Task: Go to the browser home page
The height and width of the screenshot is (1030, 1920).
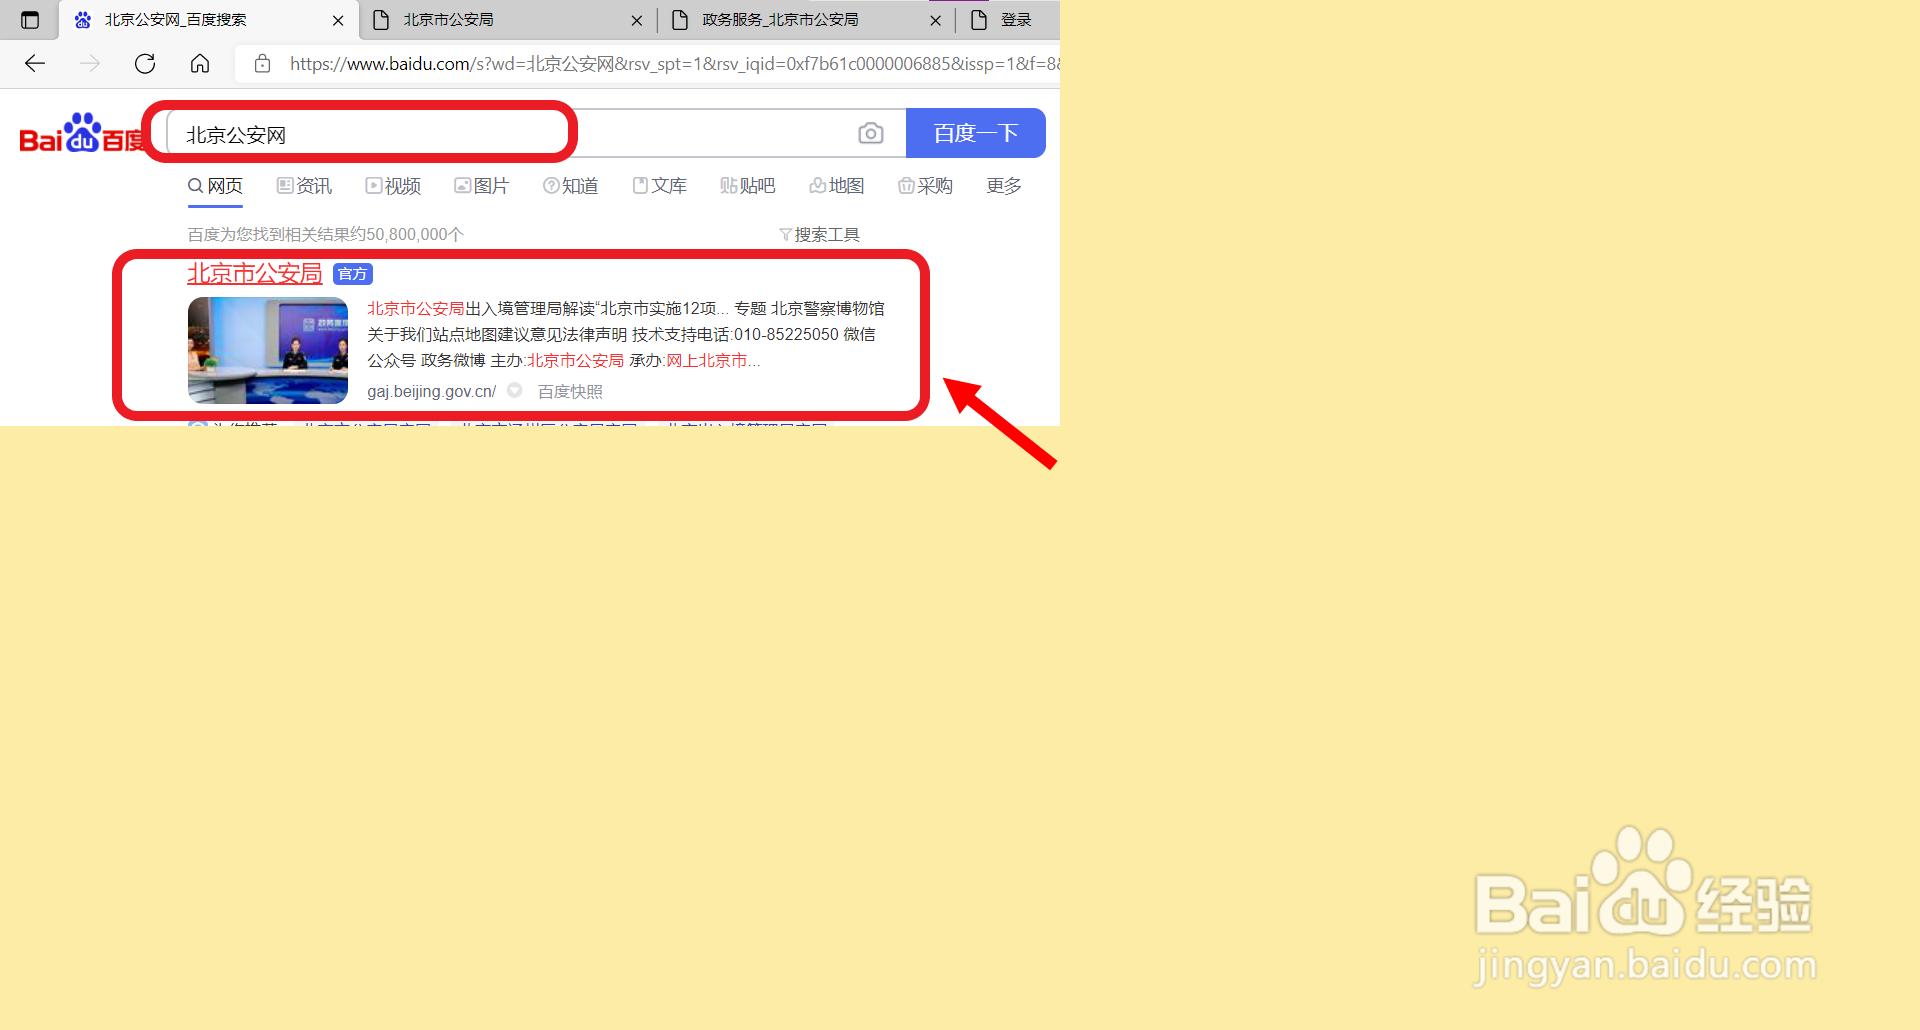Action: click(x=200, y=64)
